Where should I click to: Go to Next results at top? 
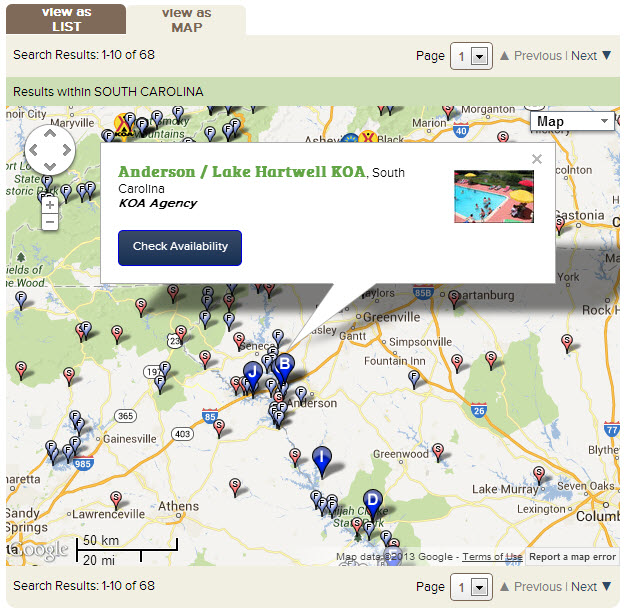pos(591,56)
